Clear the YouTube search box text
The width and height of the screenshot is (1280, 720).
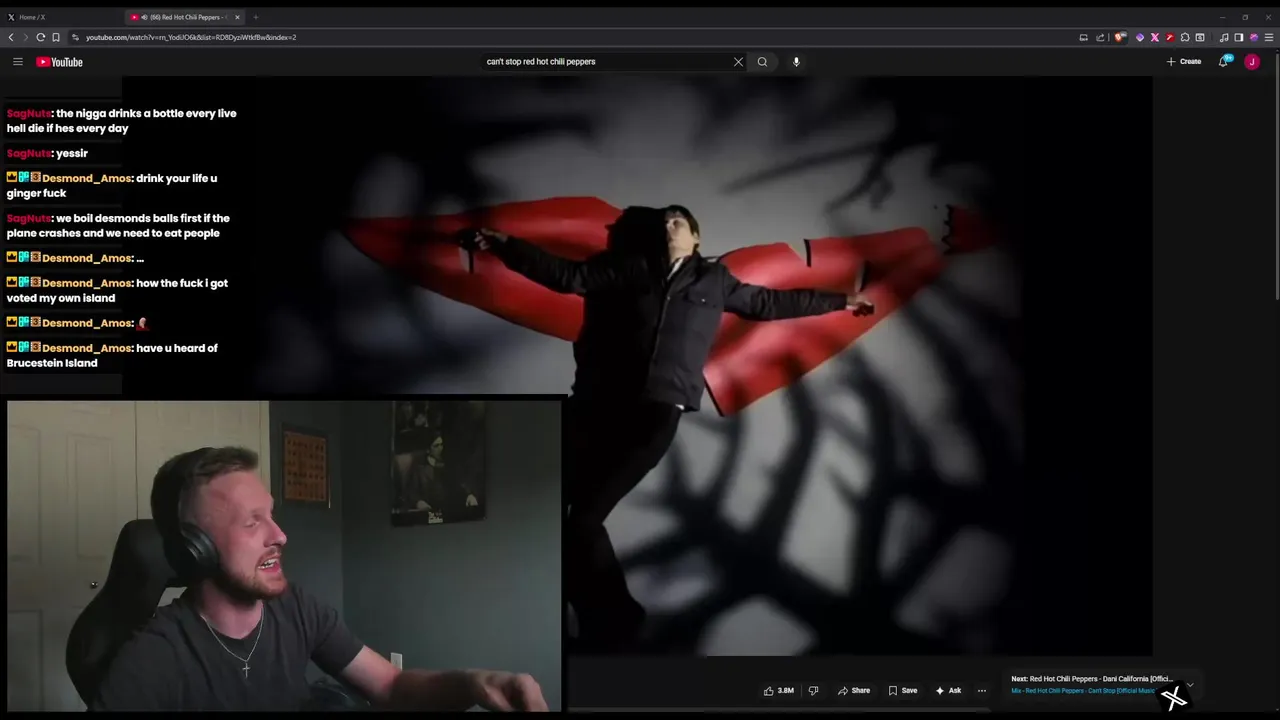click(x=738, y=62)
